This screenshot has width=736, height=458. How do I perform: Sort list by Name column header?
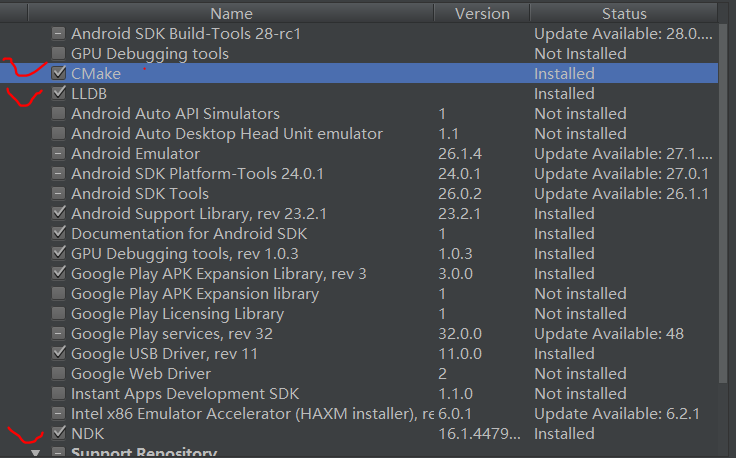[232, 13]
